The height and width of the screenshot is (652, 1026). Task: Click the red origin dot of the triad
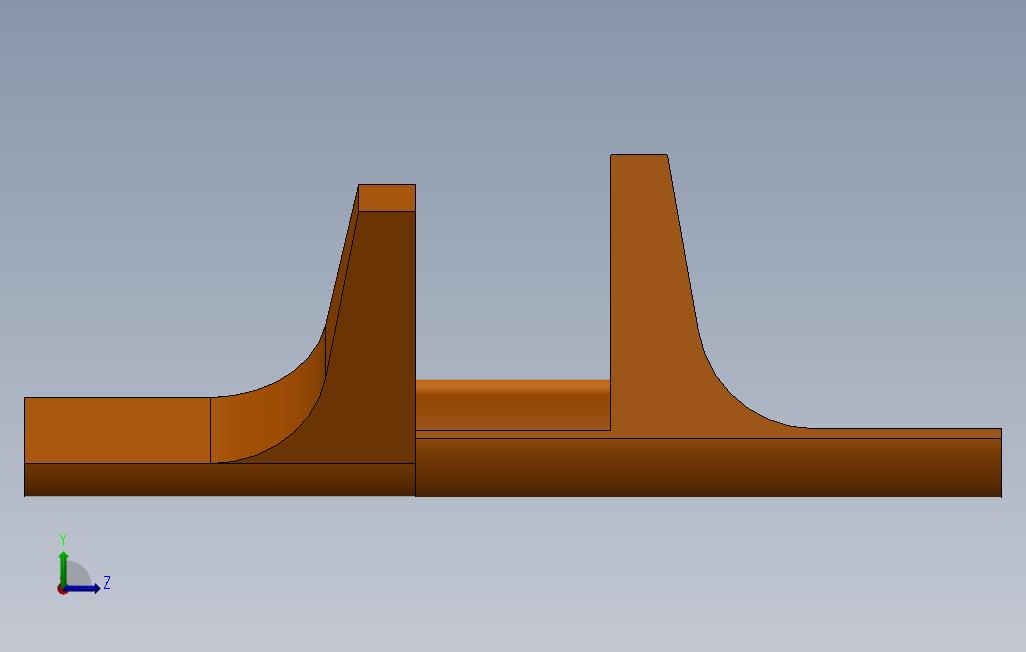(62, 590)
